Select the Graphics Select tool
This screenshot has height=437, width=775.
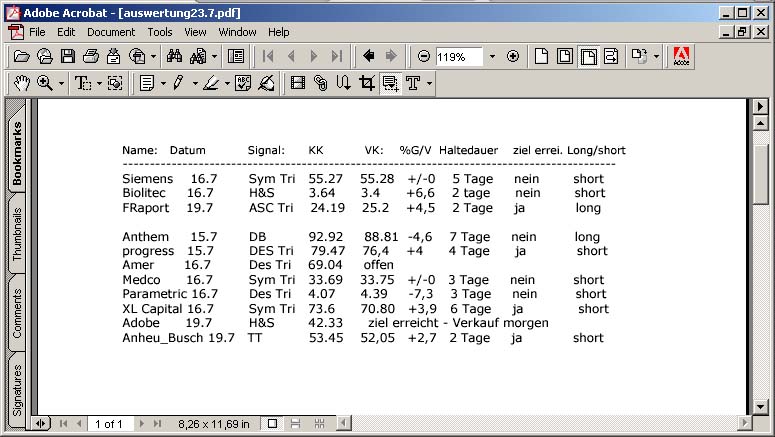click(x=115, y=83)
